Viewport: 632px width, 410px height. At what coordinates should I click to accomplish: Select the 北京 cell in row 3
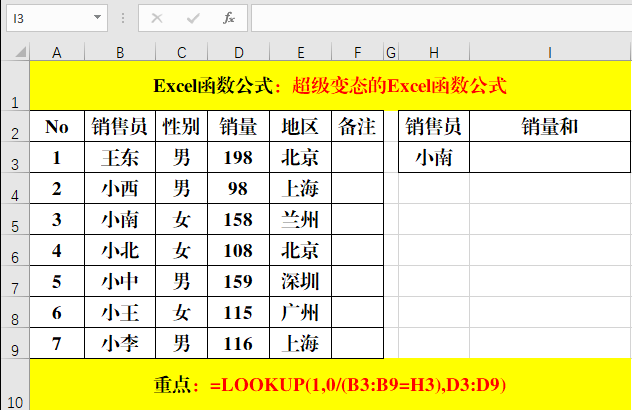pos(301,157)
